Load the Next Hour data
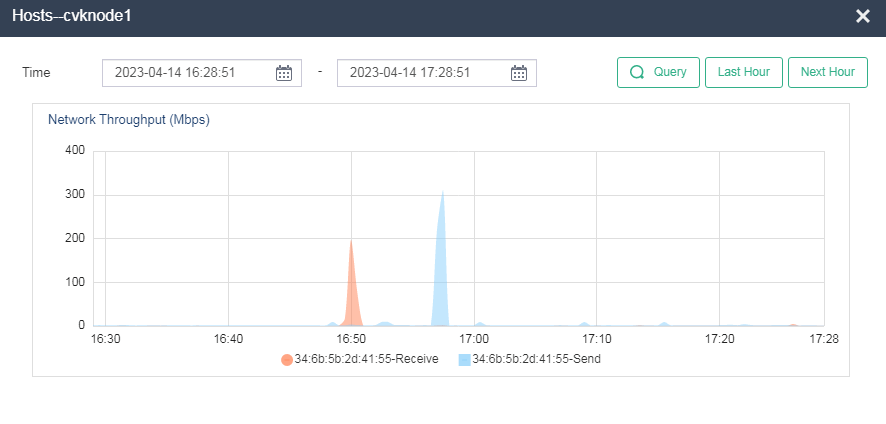This screenshot has height=424, width=886. (x=828, y=72)
